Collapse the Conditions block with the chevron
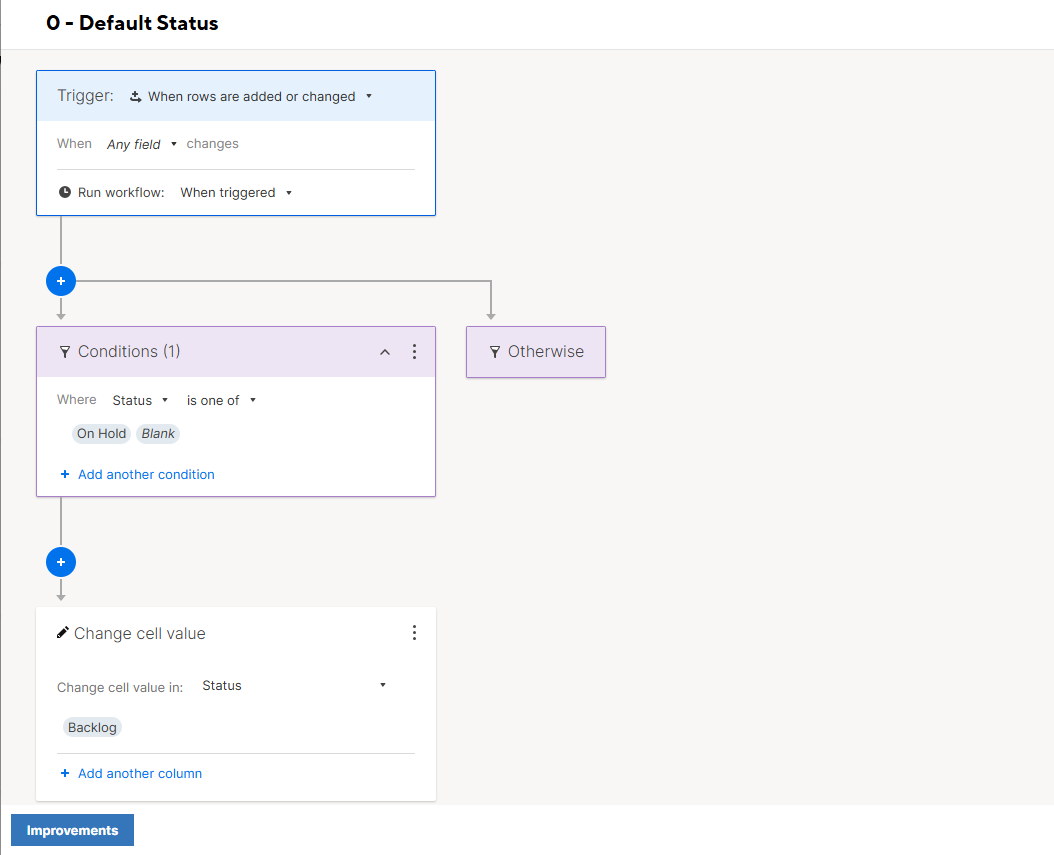This screenshot has height=855, width=1054. coord(385,352)
